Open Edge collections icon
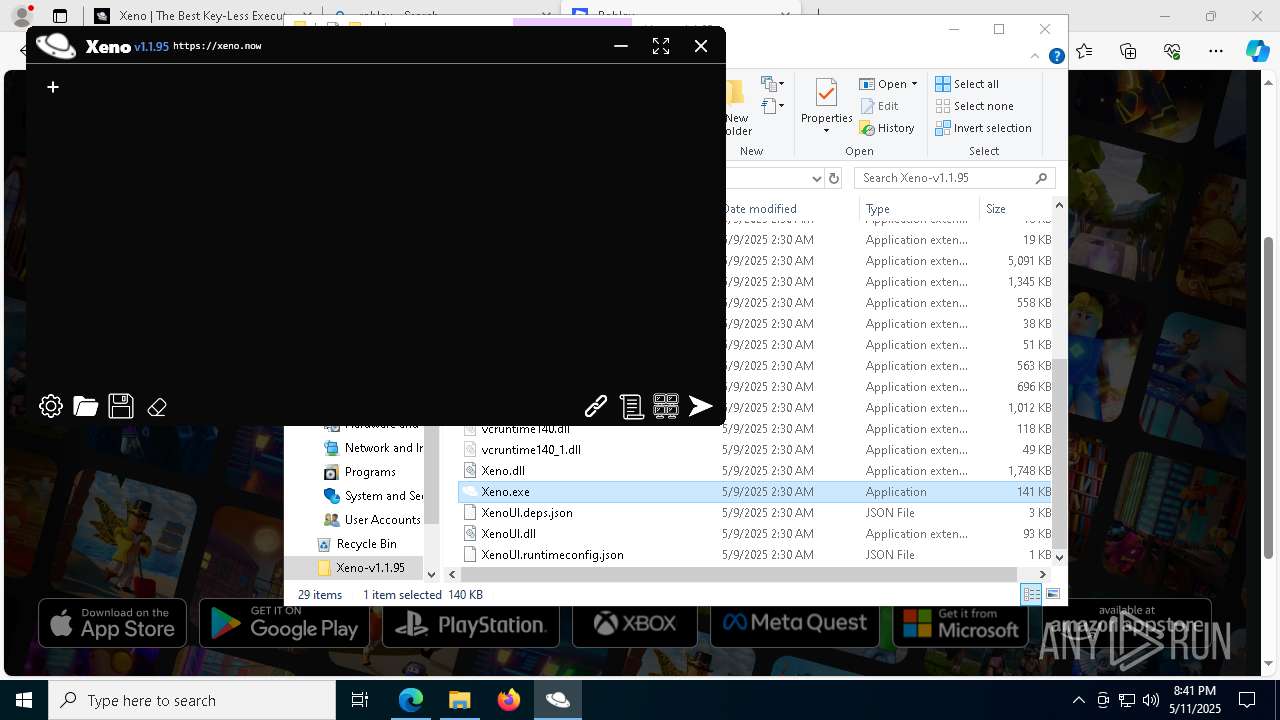 pyautogui.click(x=1128, y=51)
